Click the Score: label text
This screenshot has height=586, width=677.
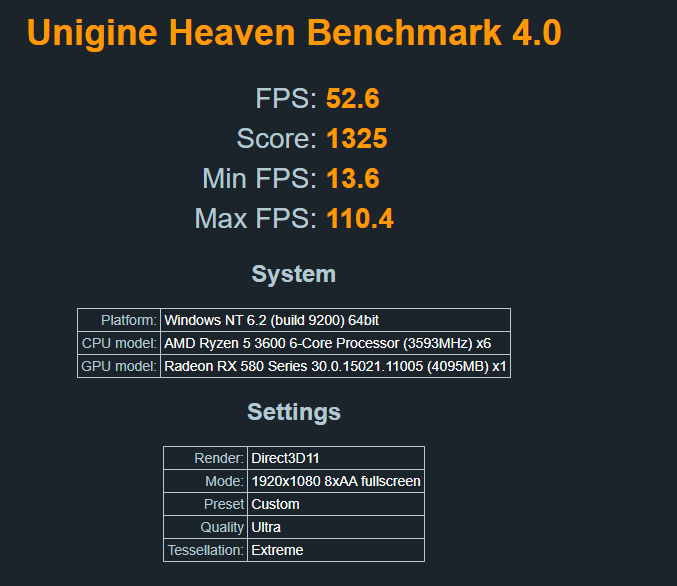click(276, 139)
